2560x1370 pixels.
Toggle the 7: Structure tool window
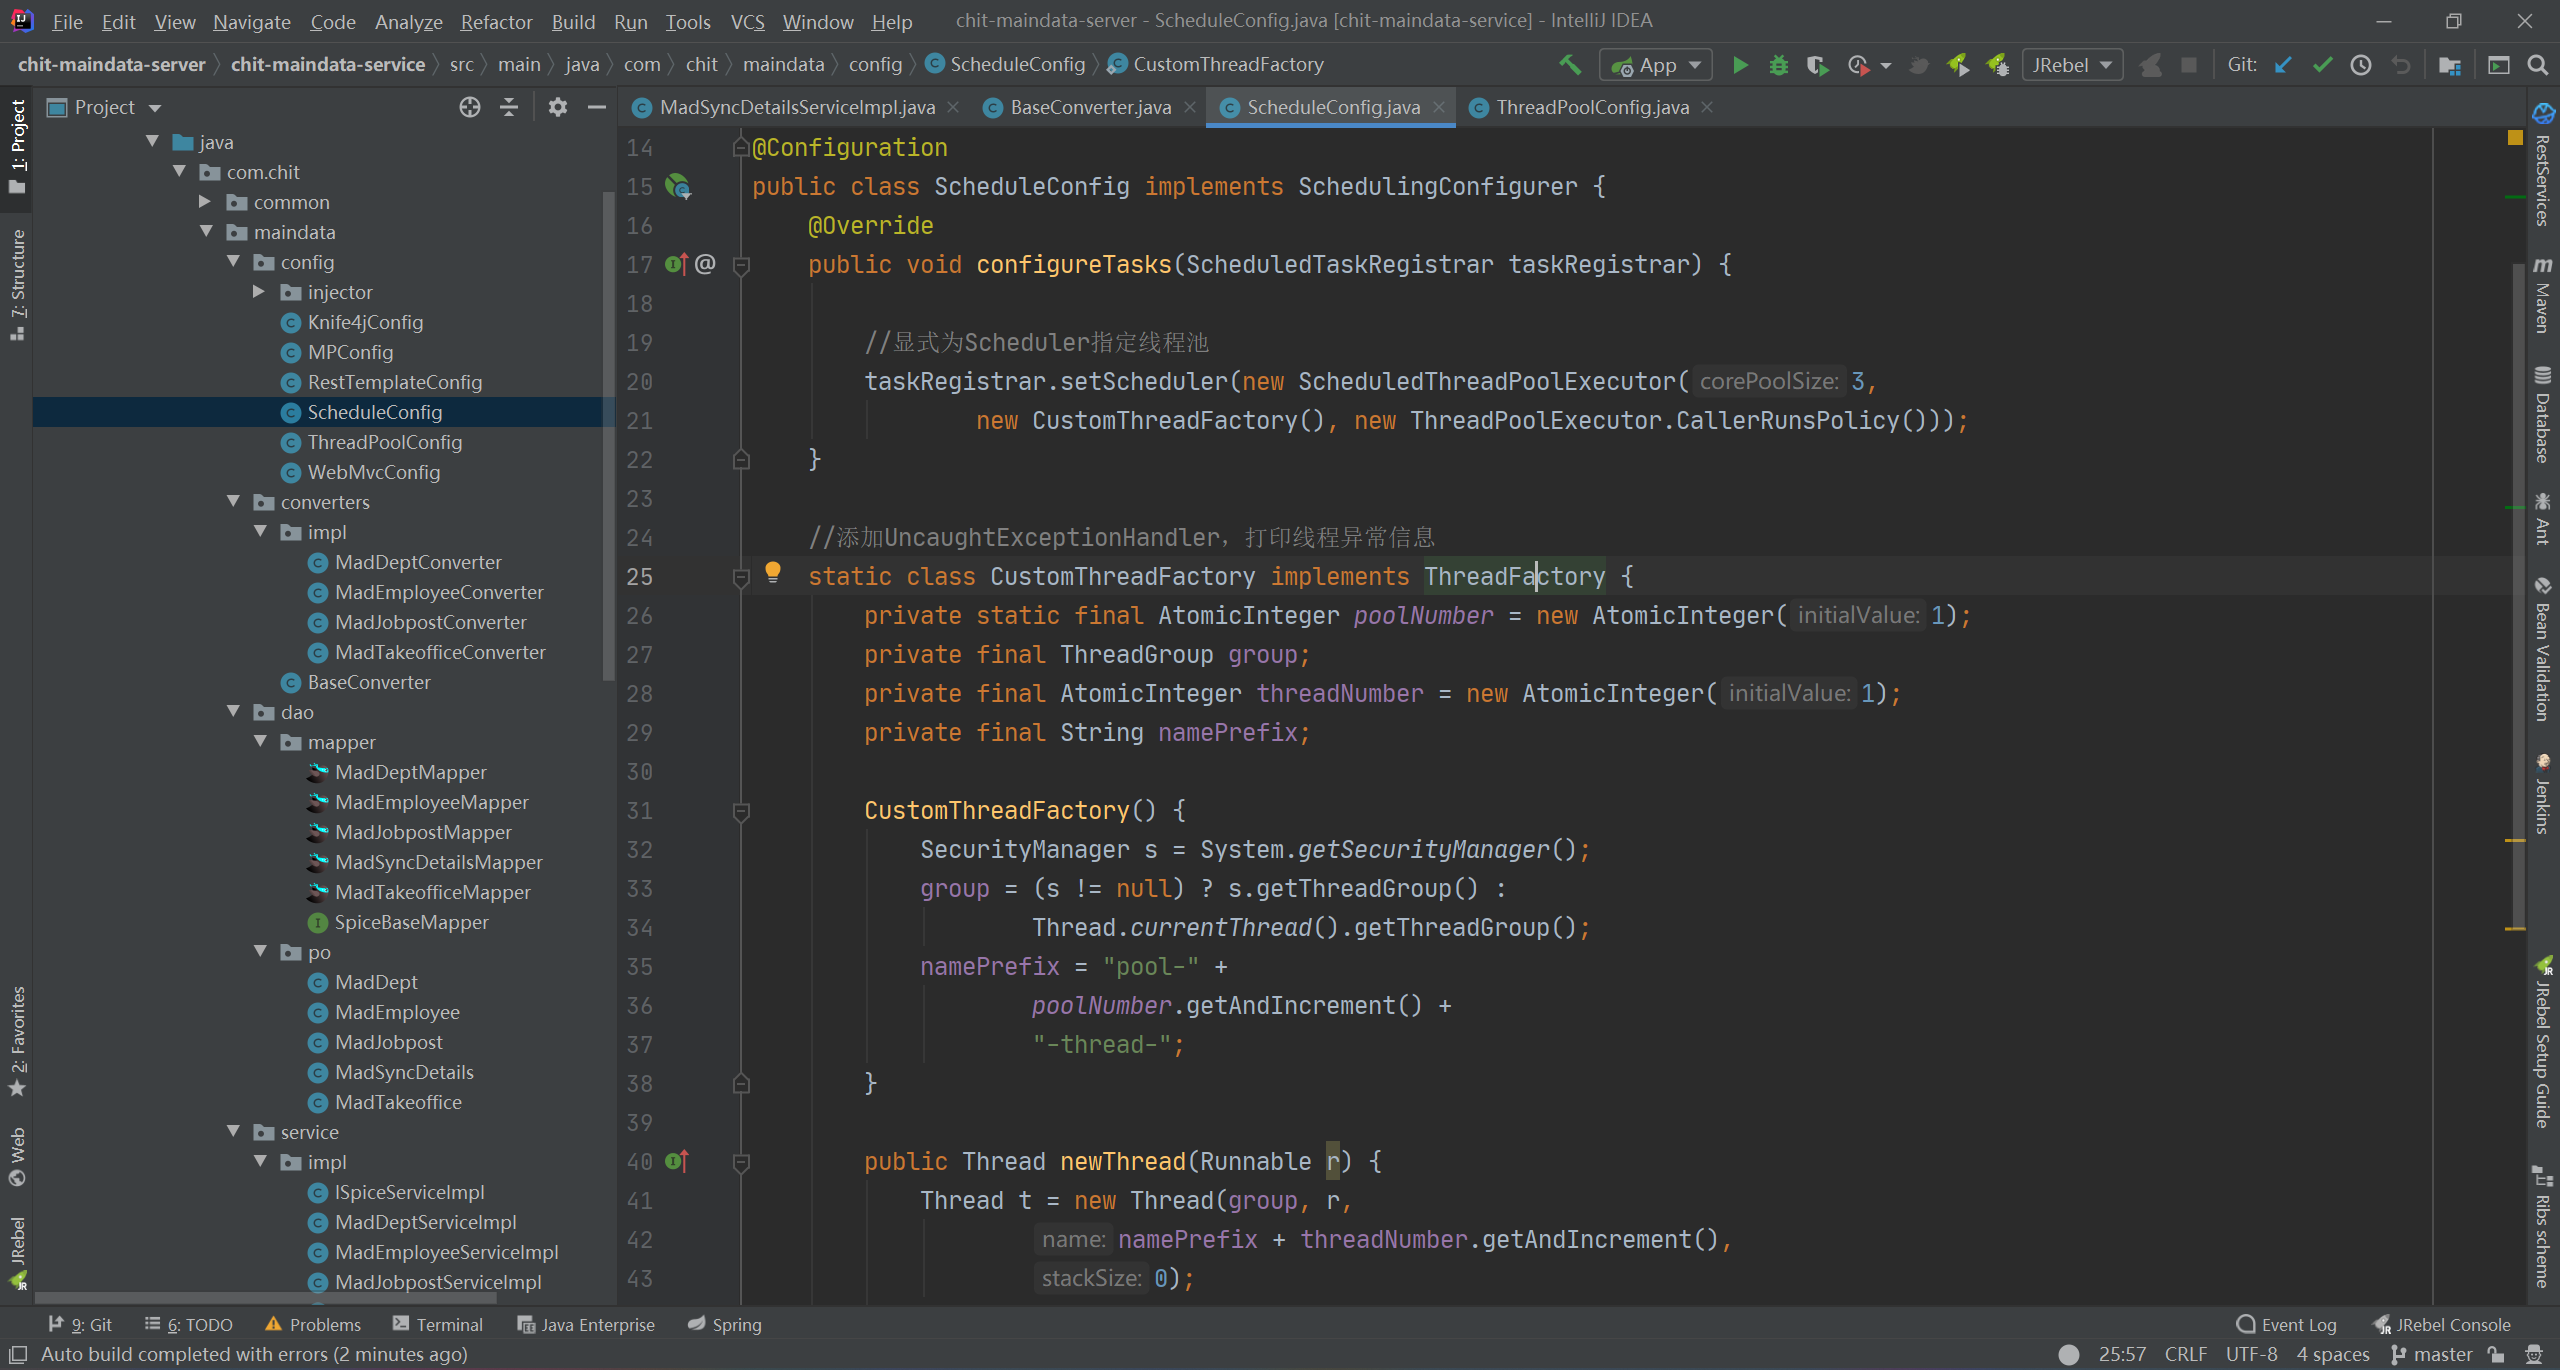(17, 285)
